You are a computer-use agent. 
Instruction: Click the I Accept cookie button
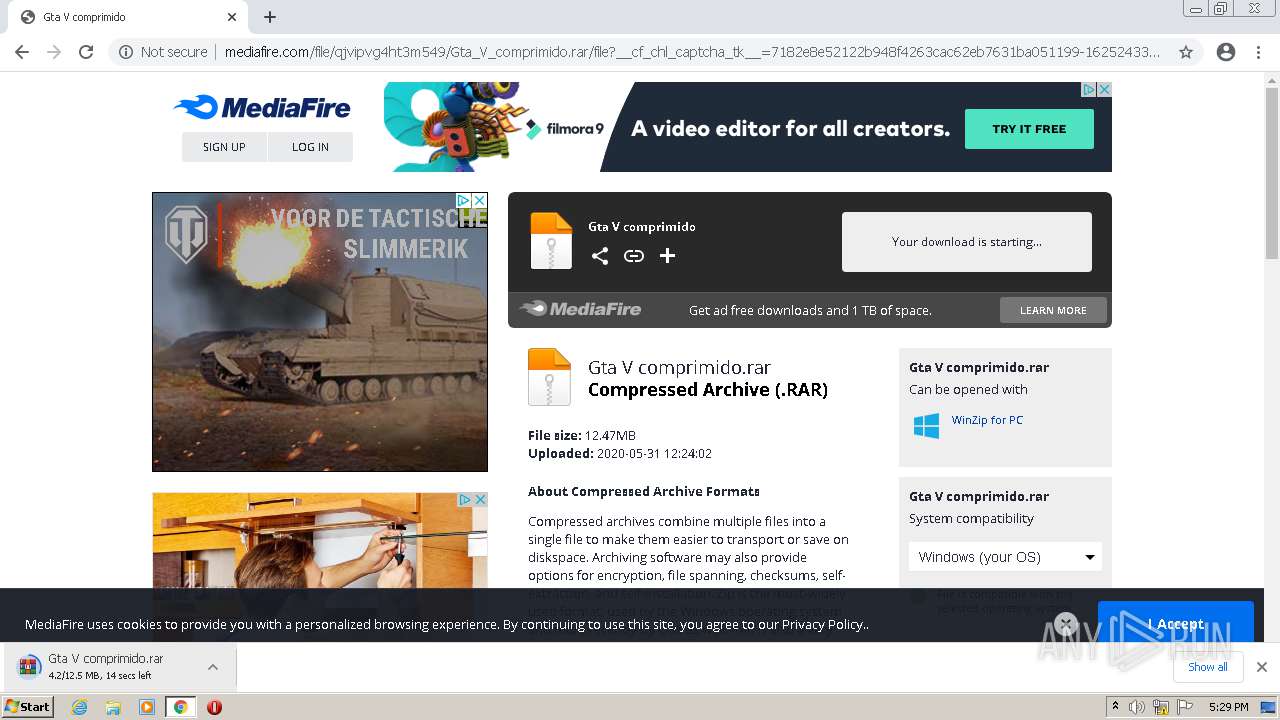[1176, 624]
